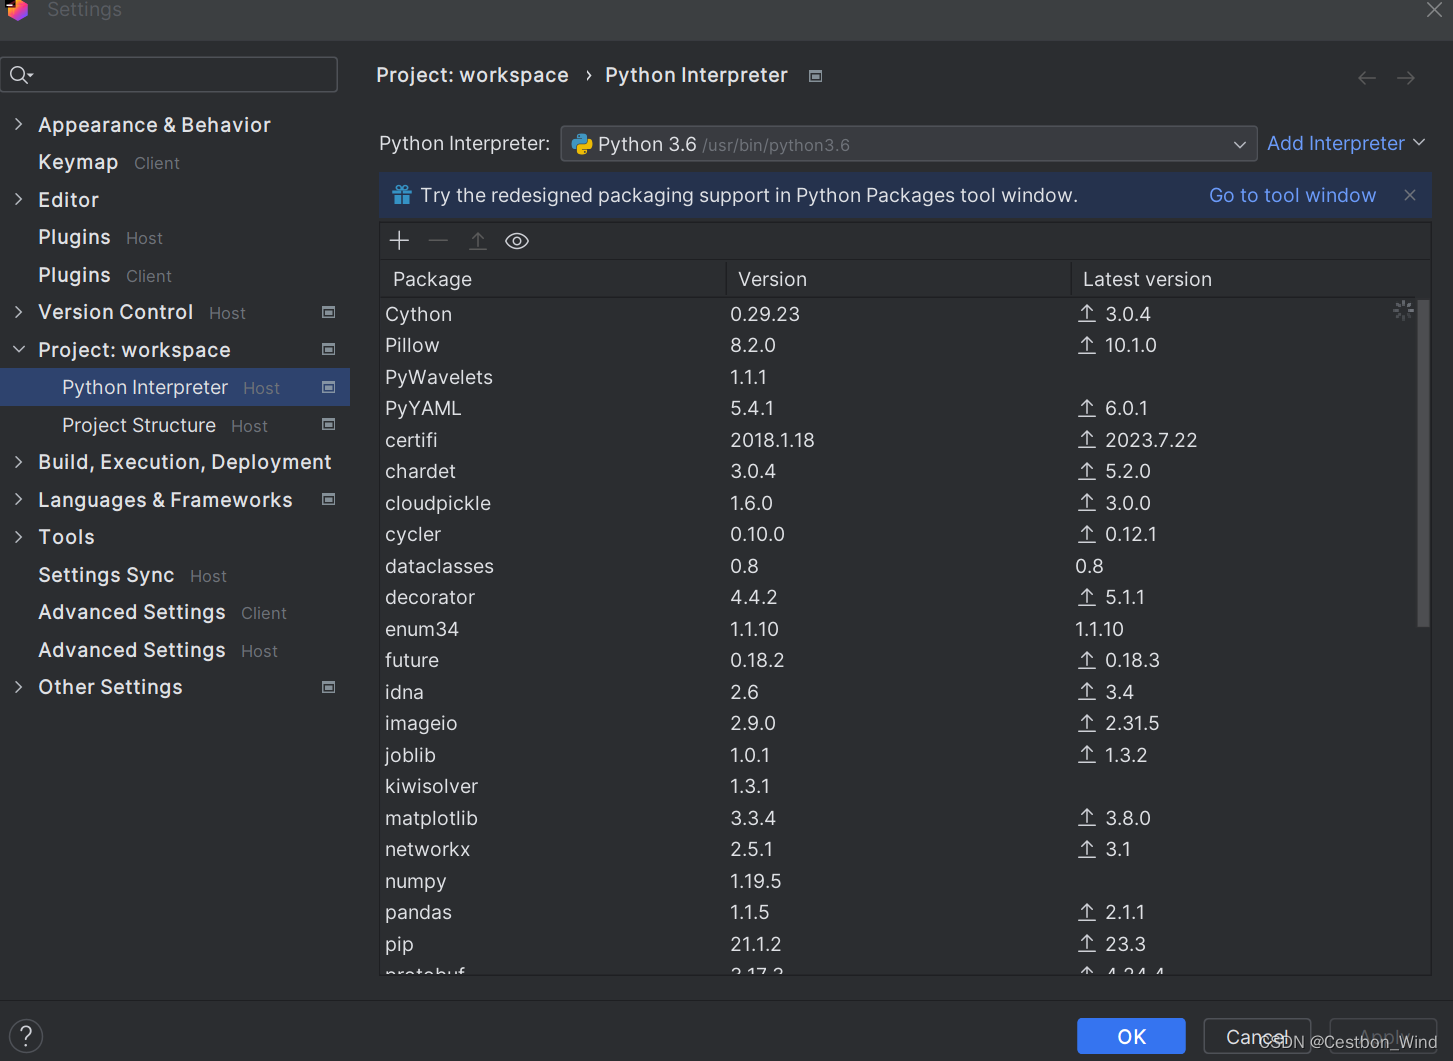1453x1061 pixels.
Task: Sort by Version column header
Action: pos(898,279)
